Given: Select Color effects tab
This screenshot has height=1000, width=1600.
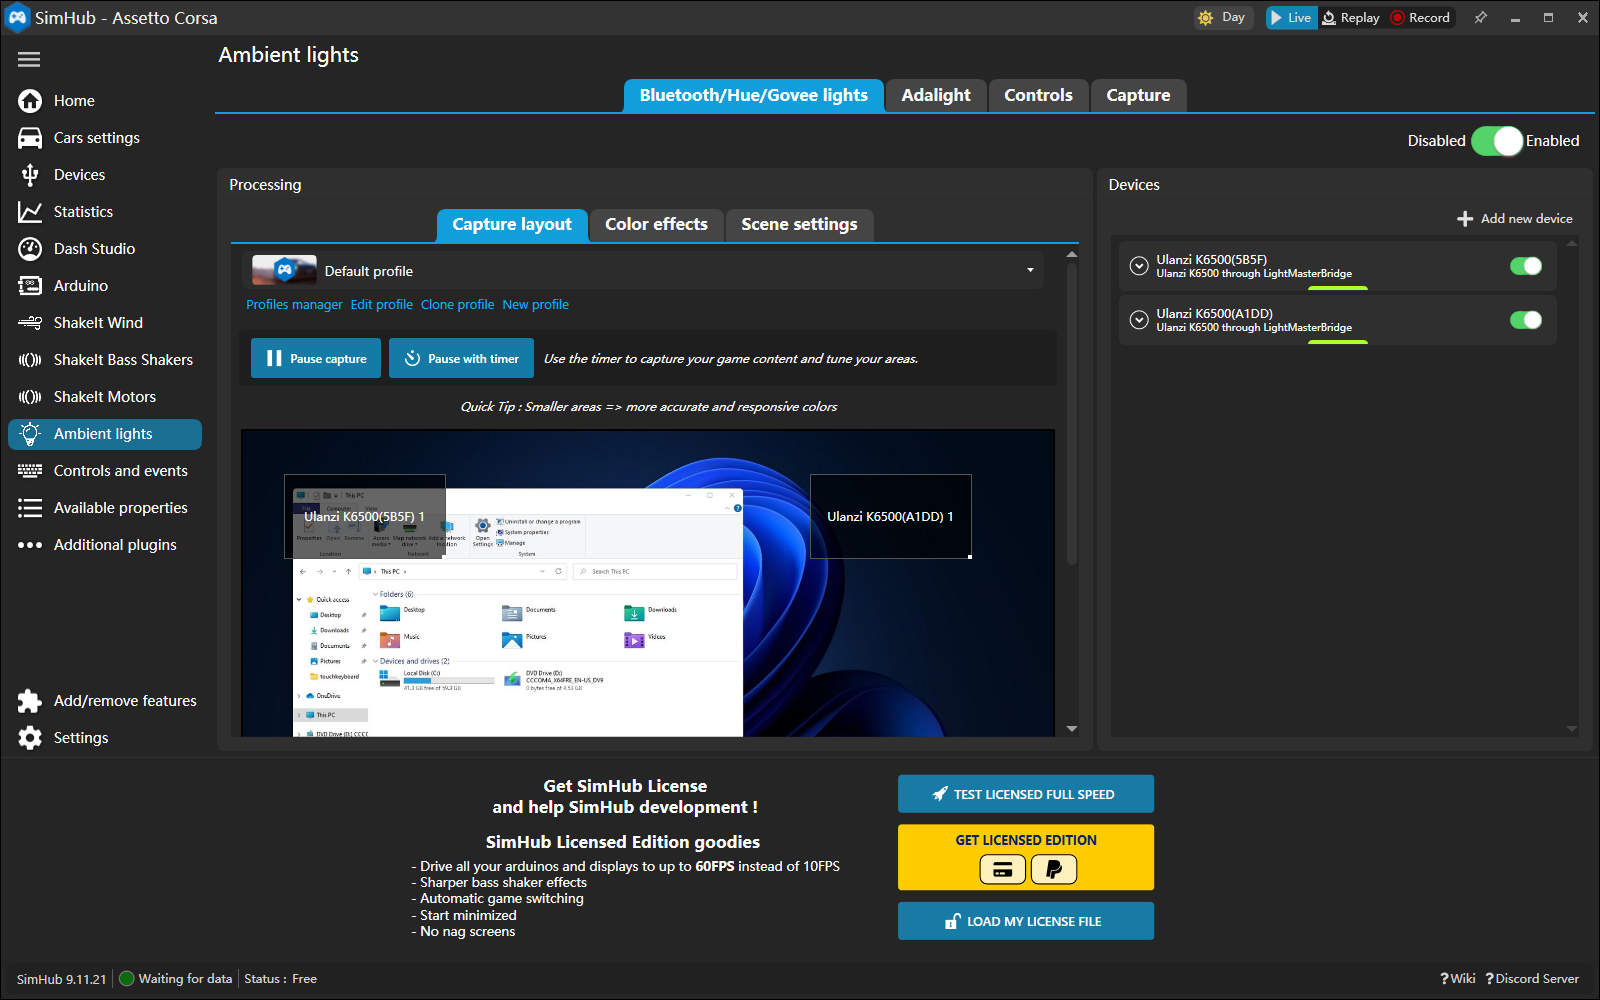Looking at the screenshot, I should 656,225.
